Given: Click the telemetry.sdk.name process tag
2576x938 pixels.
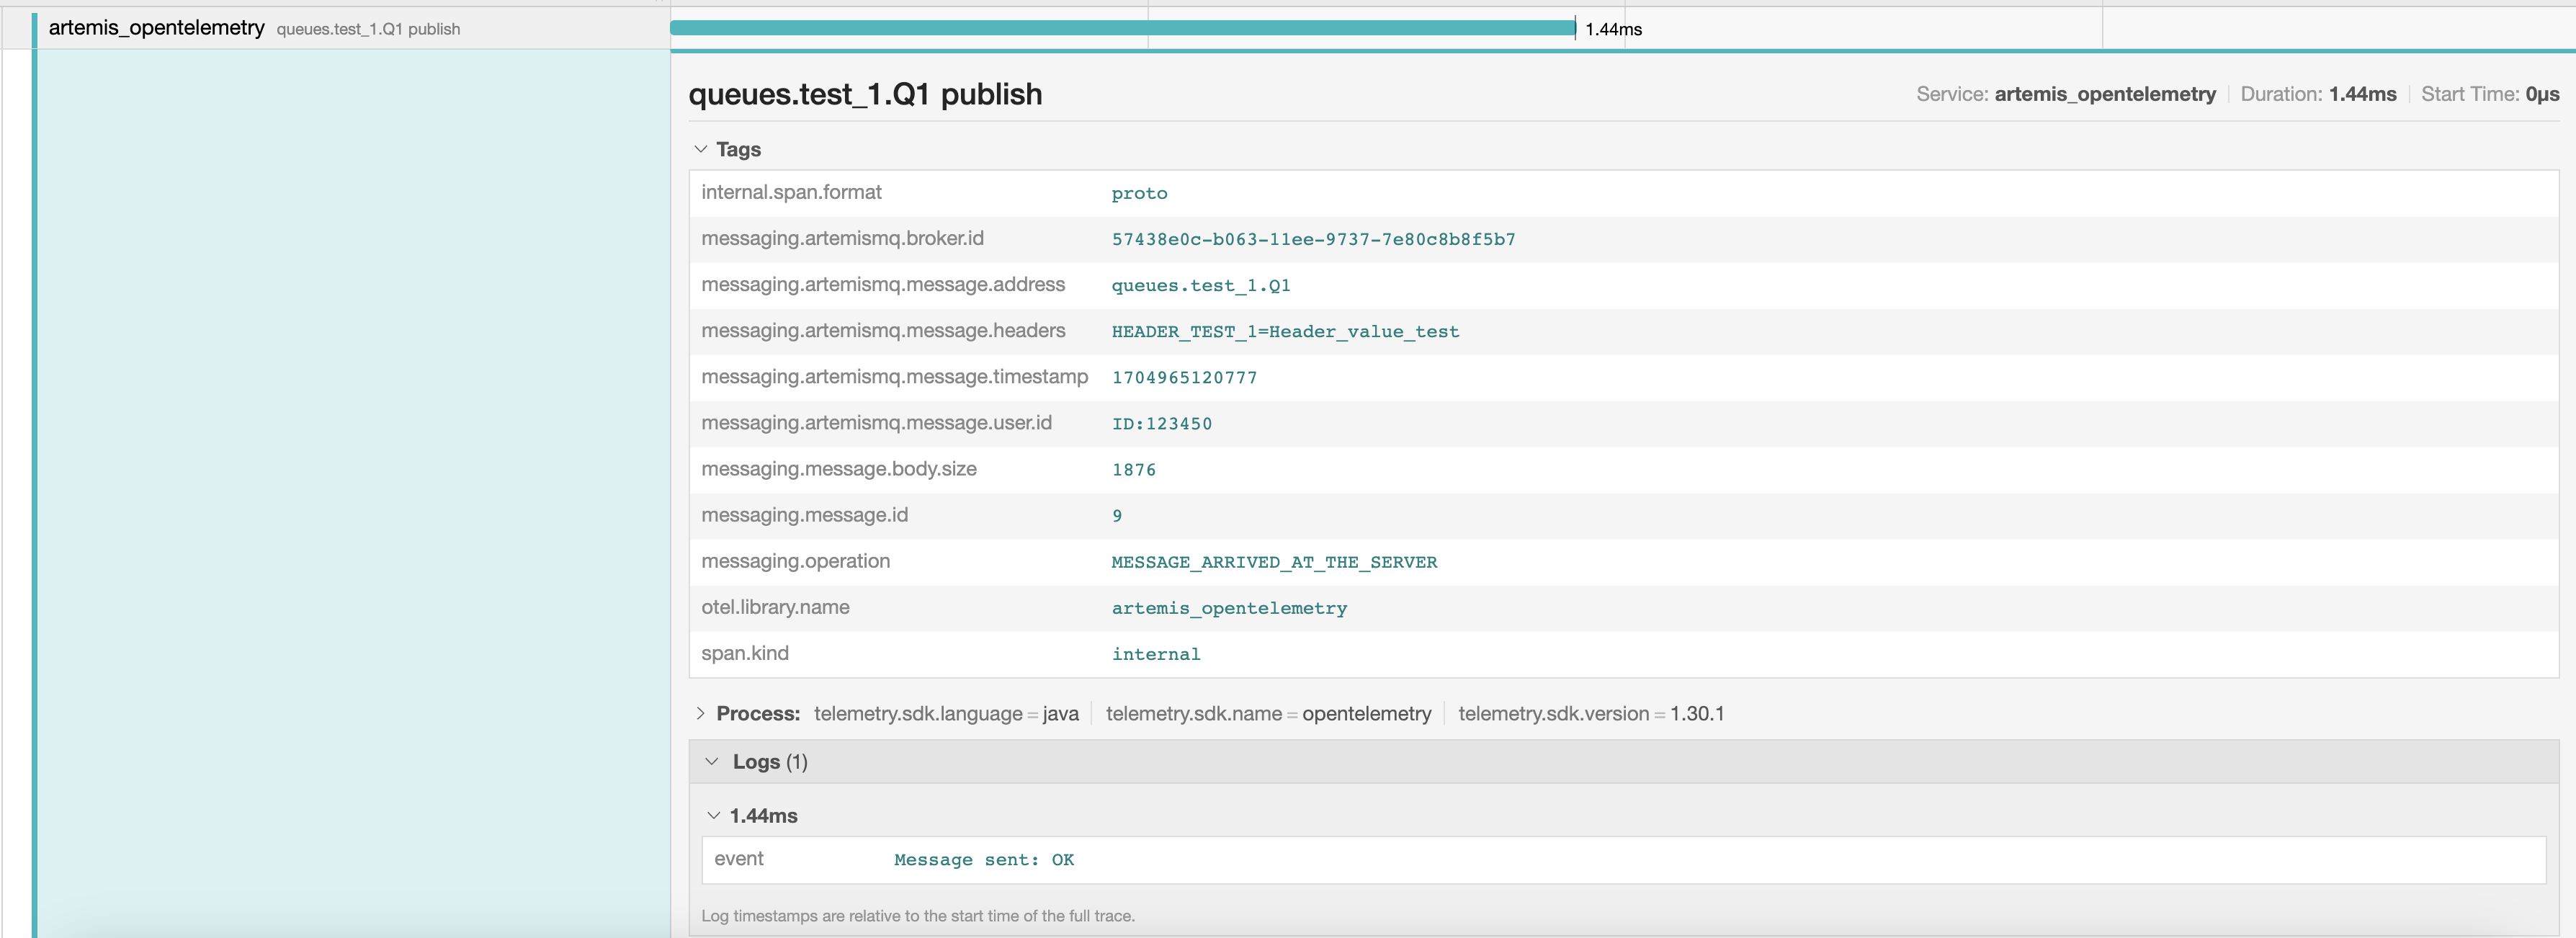Looking at the screenshot, I should pos(1267,714).
